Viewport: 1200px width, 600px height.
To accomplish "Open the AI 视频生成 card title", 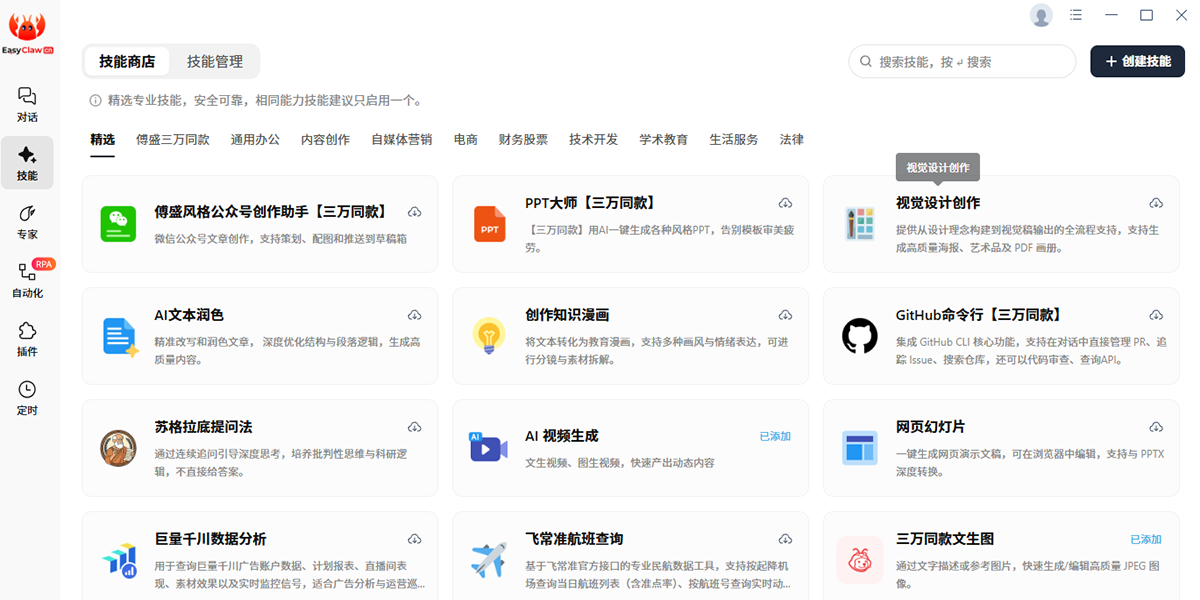I will (x=562, y=436).
